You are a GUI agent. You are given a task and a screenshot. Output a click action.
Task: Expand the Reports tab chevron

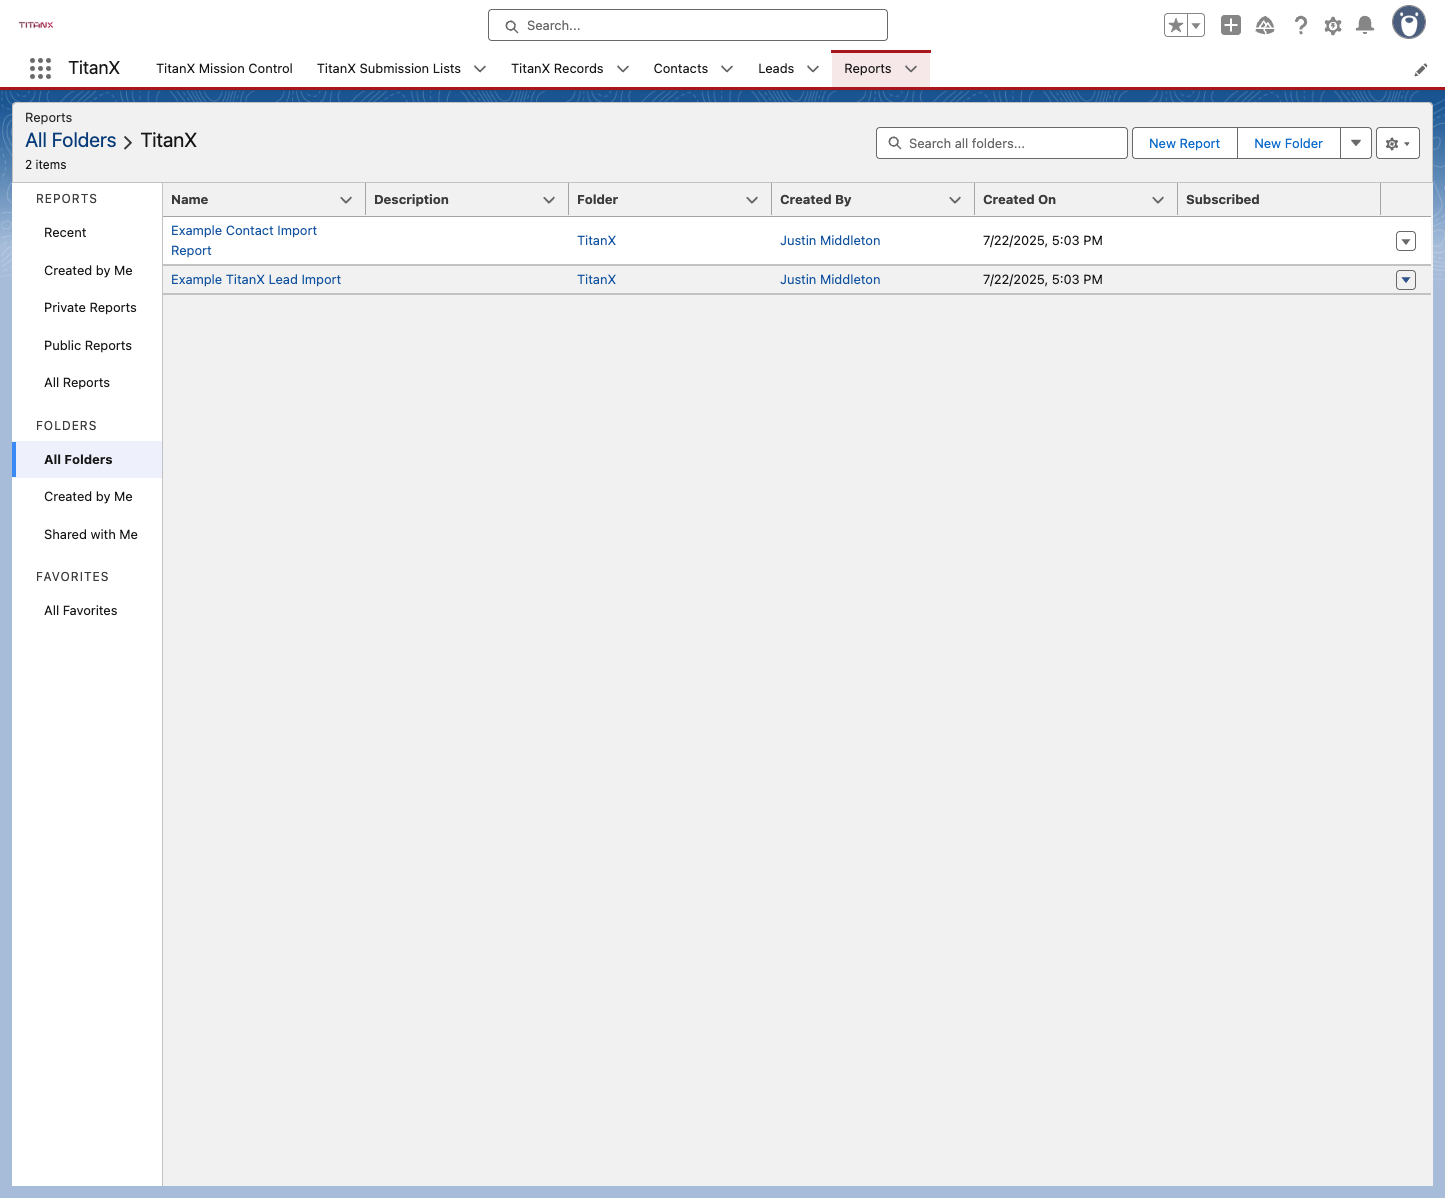(911, 69)
